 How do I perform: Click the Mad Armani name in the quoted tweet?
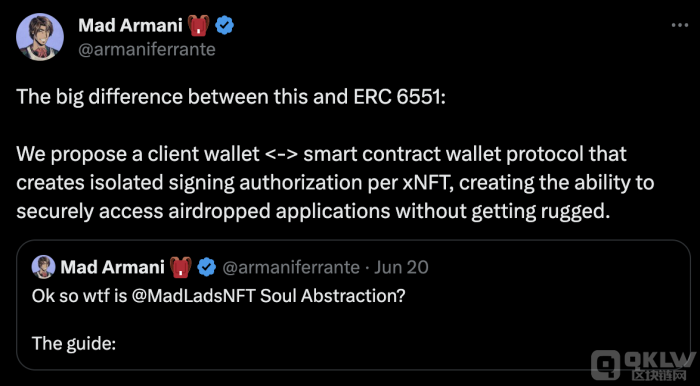click(x=112, y=267)
